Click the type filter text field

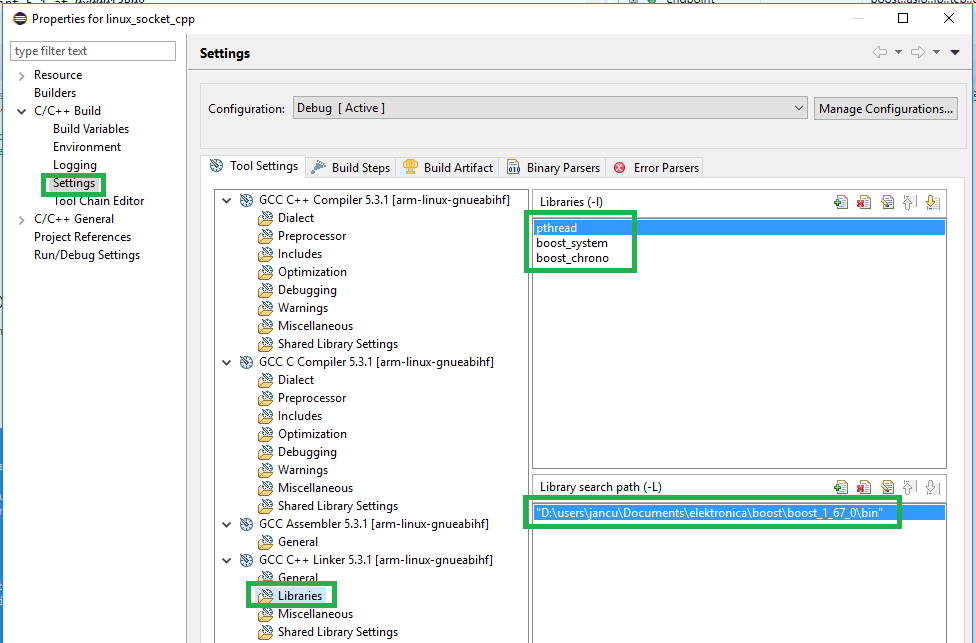point(93,51)
